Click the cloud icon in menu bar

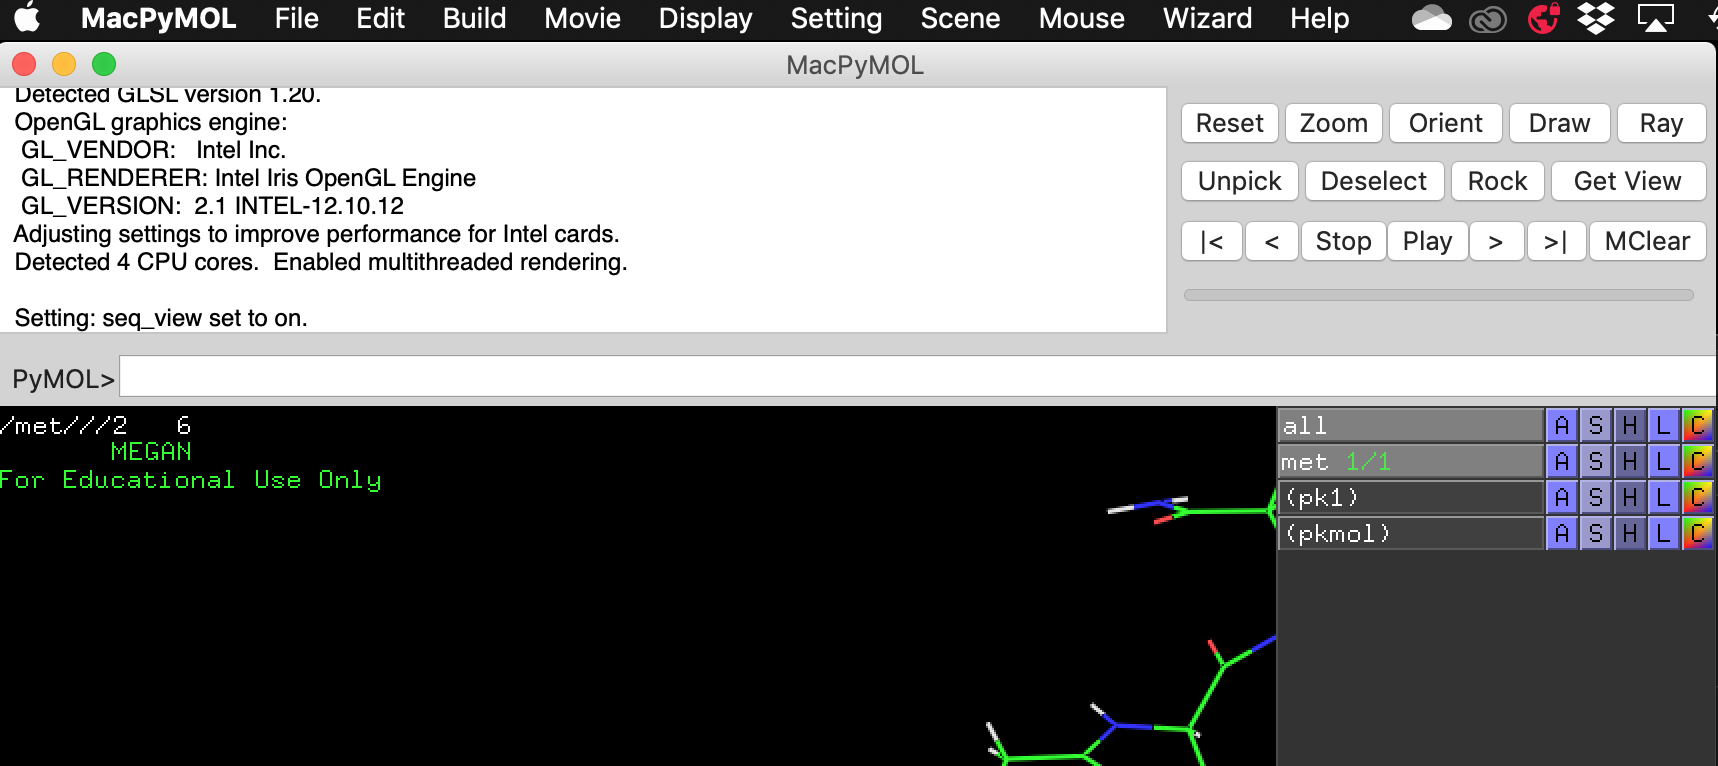coord(1432,18)
